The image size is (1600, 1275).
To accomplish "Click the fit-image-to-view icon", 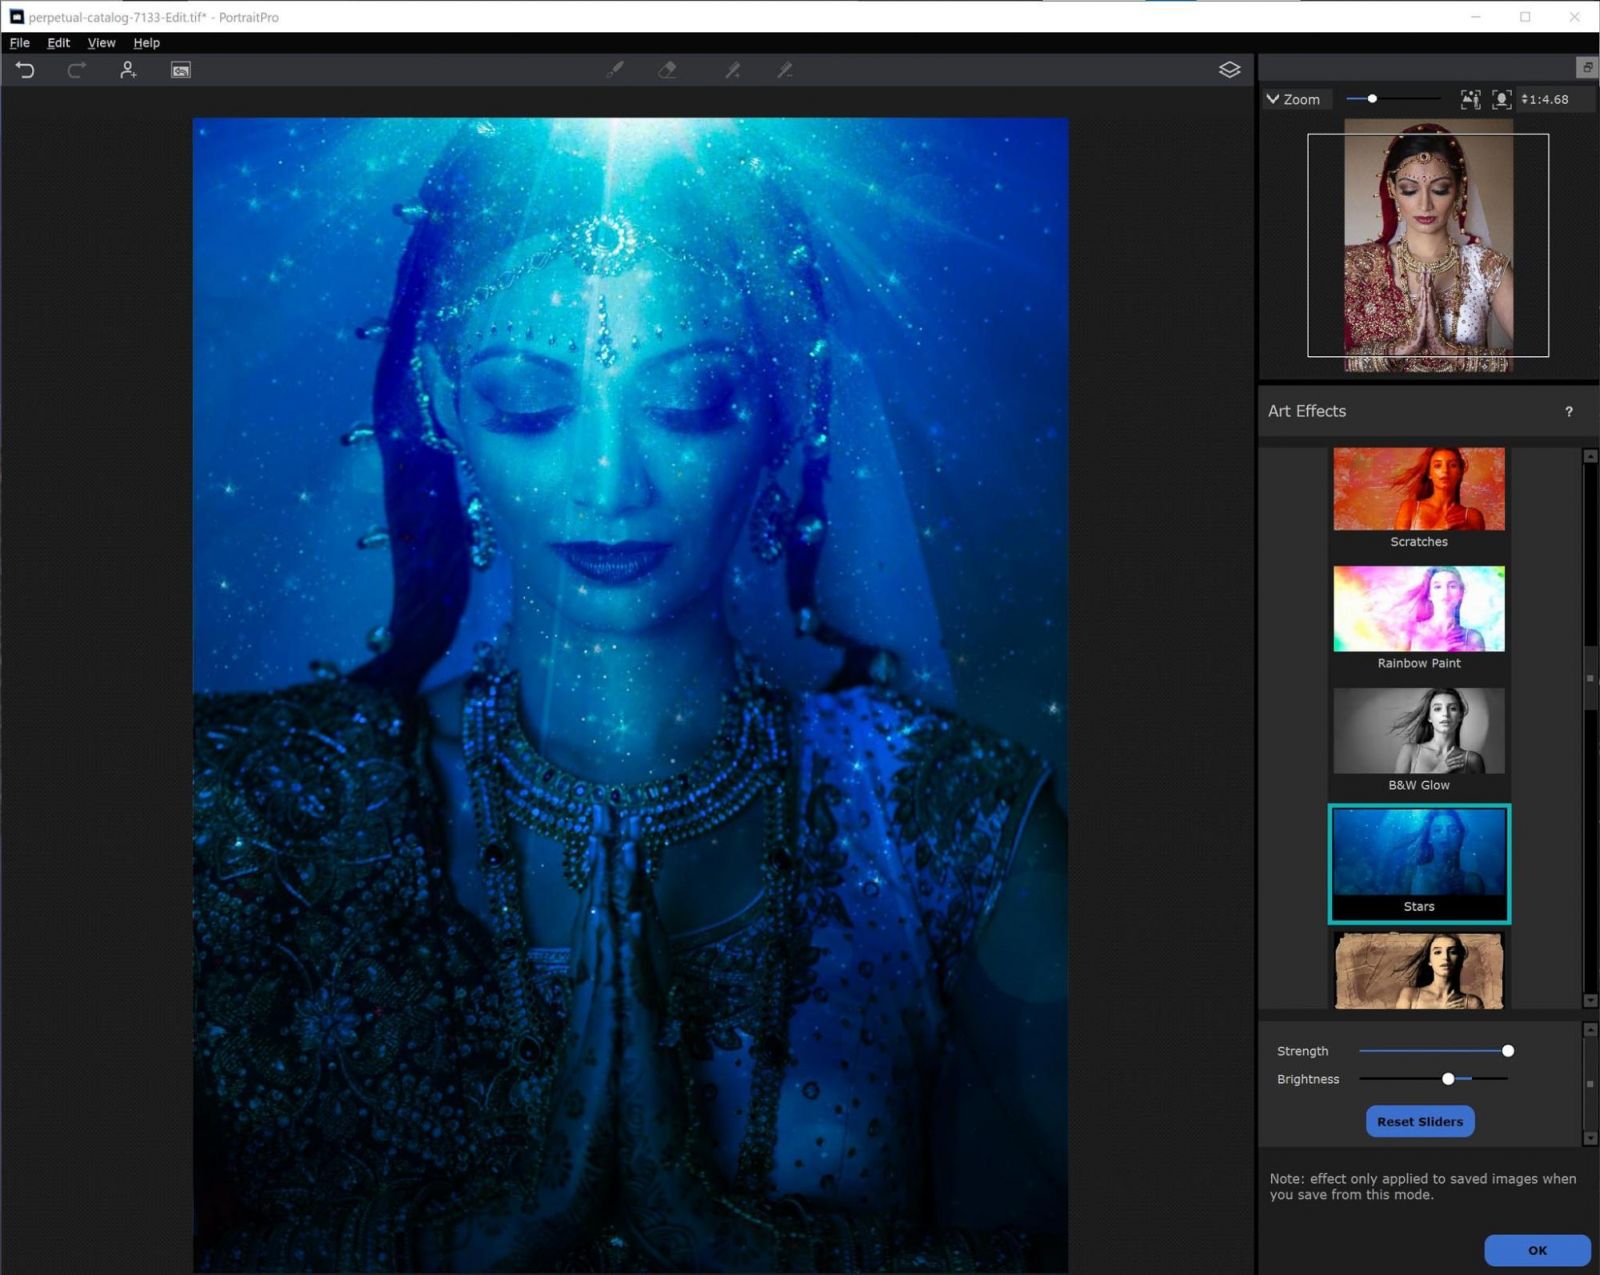I will click(1470, 99).
